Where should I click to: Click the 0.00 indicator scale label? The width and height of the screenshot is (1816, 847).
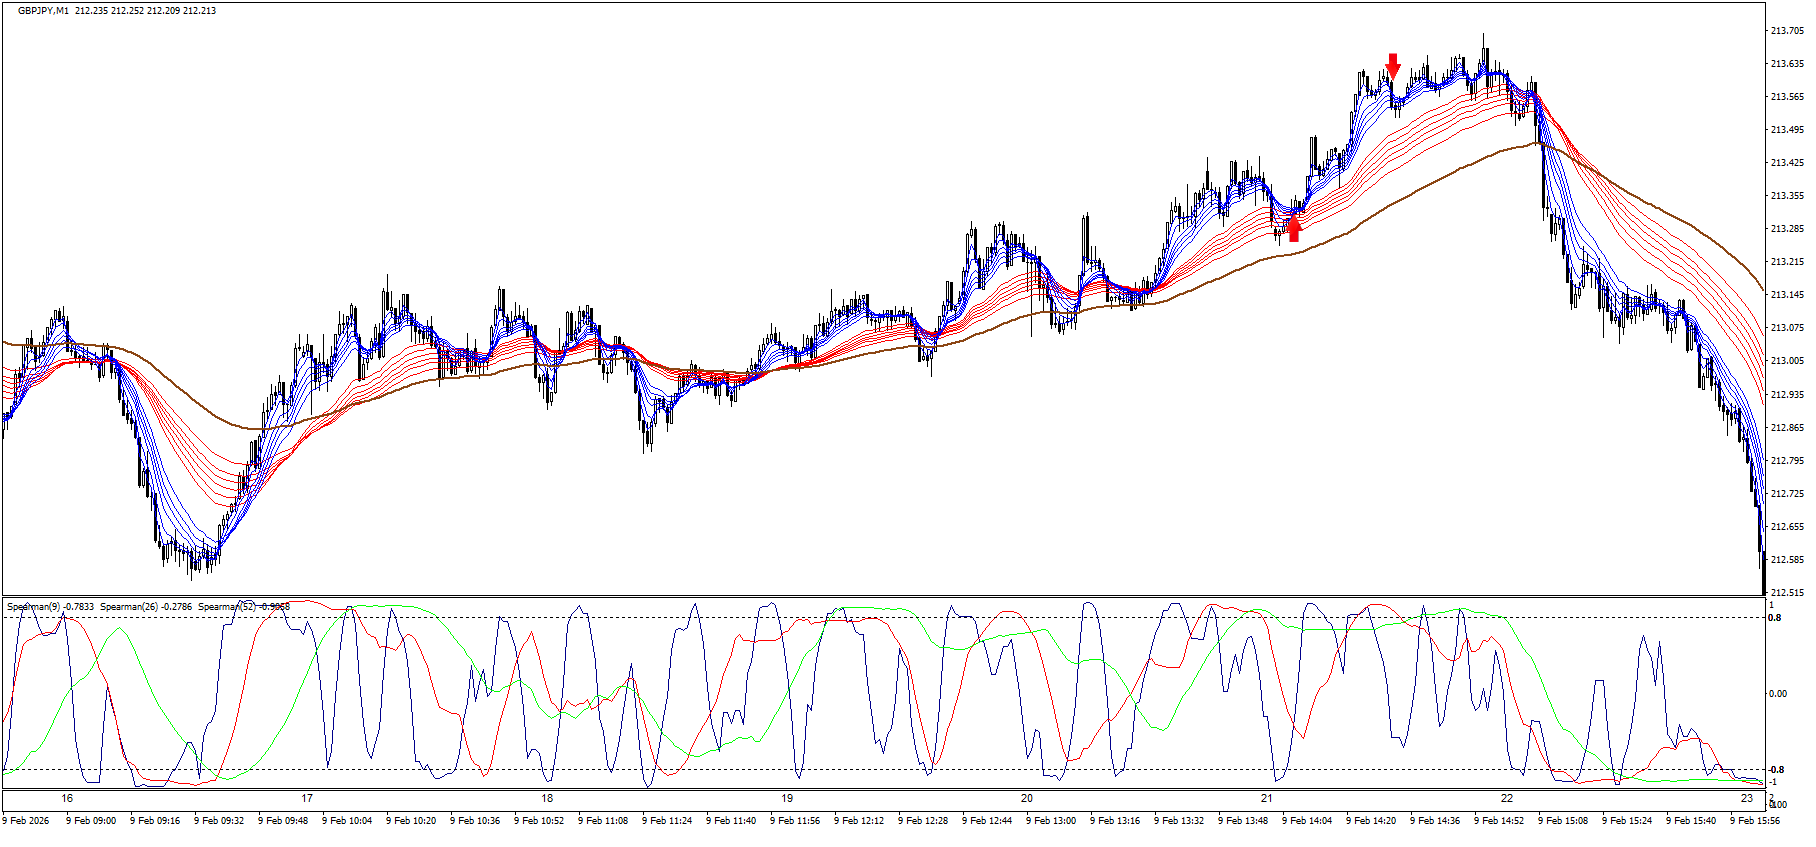[1778, 693]
